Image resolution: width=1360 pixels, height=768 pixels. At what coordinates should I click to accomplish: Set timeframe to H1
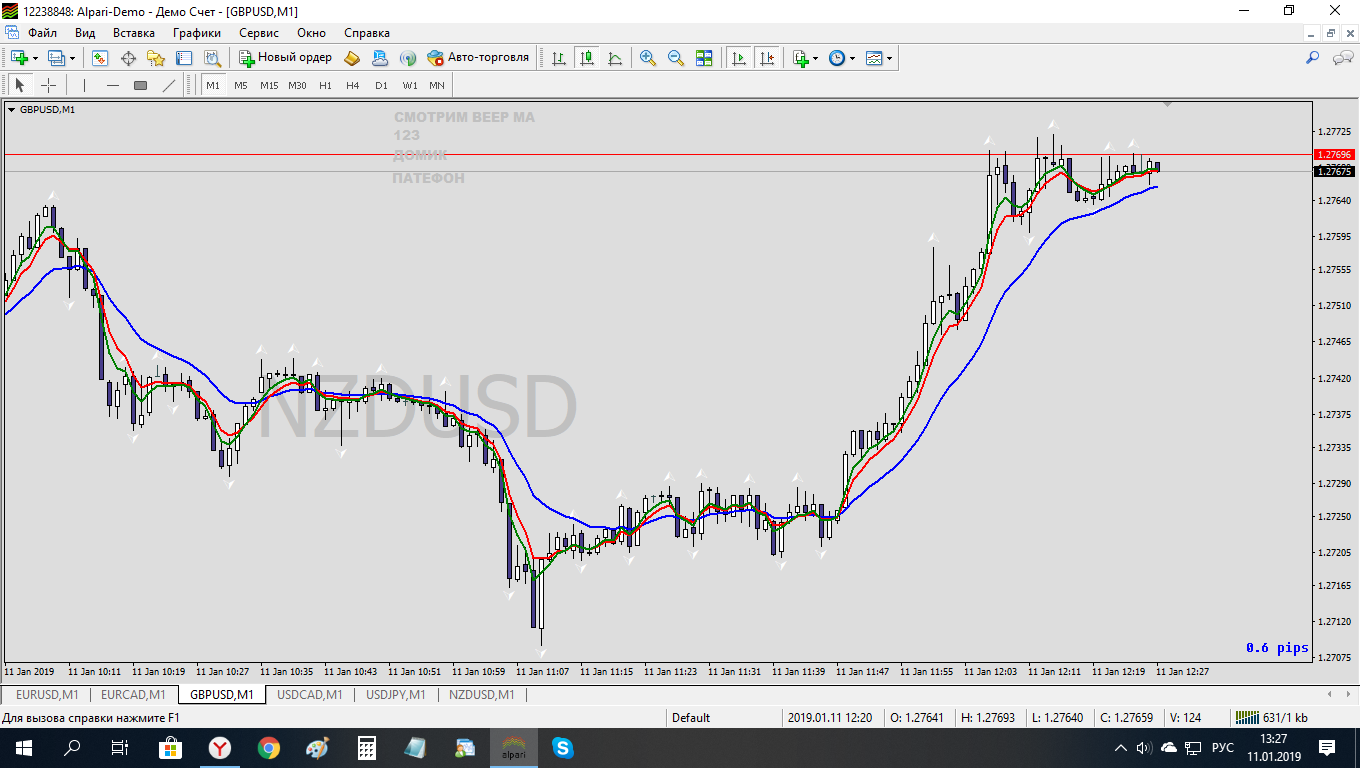pyautogui.click(x=325, y=86)
